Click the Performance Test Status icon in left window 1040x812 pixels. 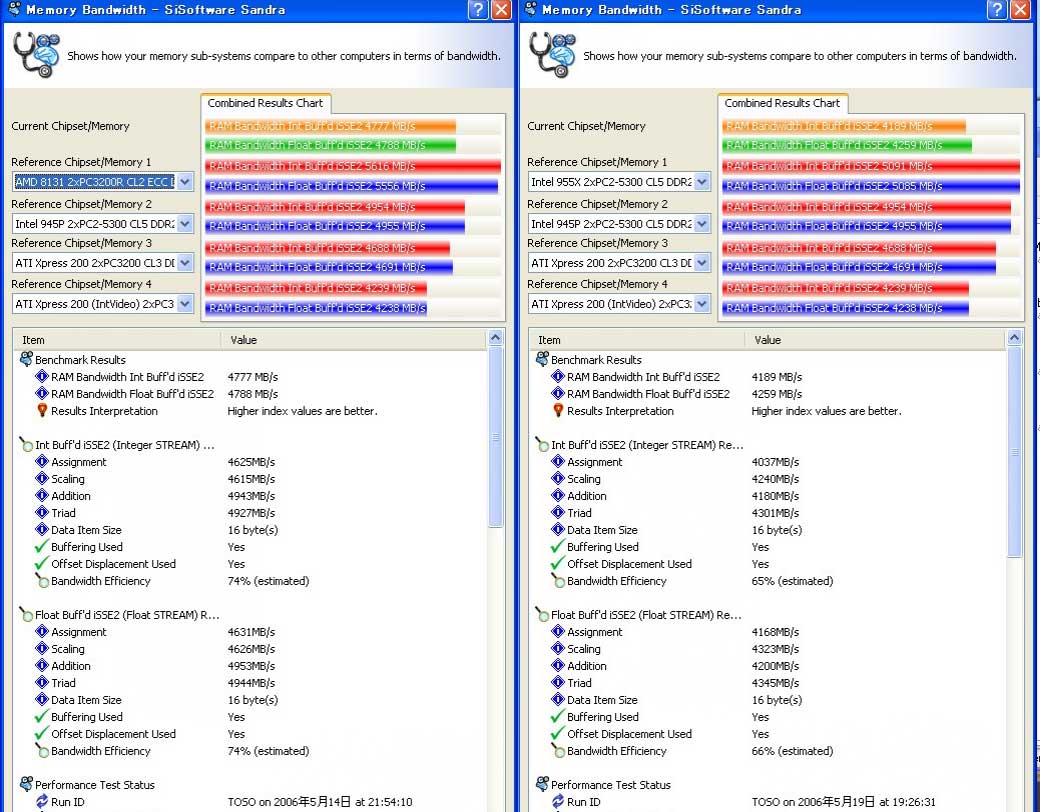tap(26, 784)
